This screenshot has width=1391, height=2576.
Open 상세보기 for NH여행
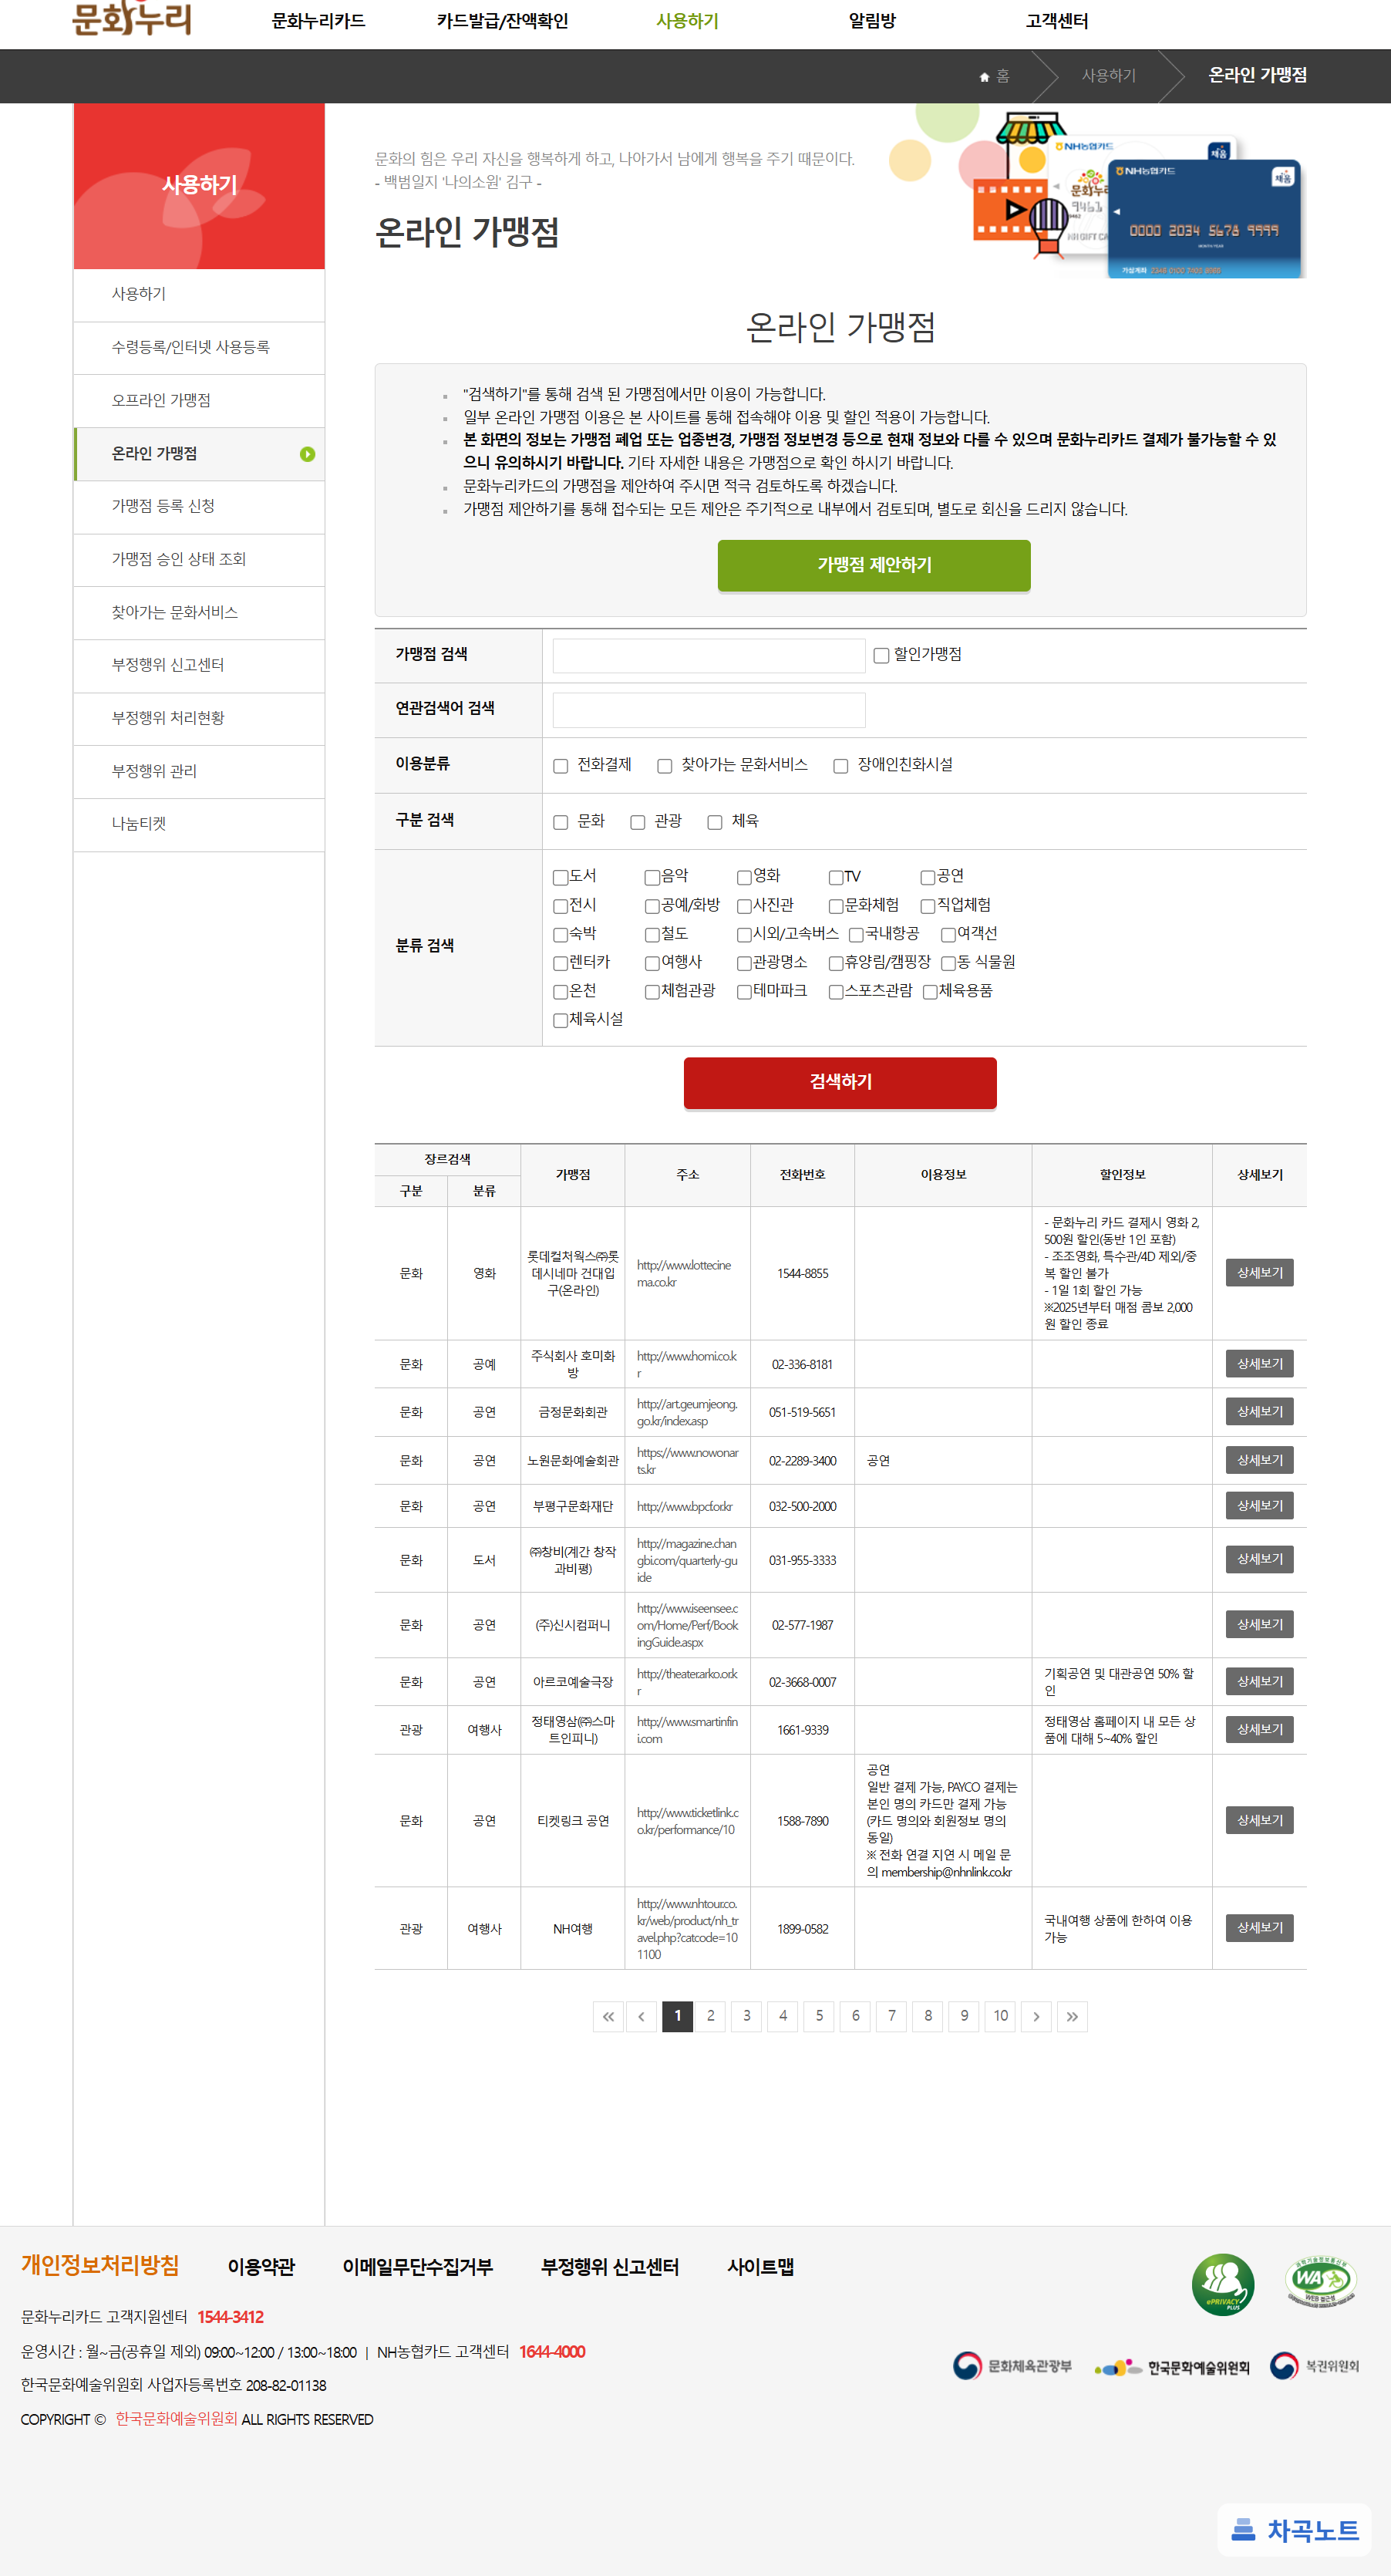point(1259,1928)
